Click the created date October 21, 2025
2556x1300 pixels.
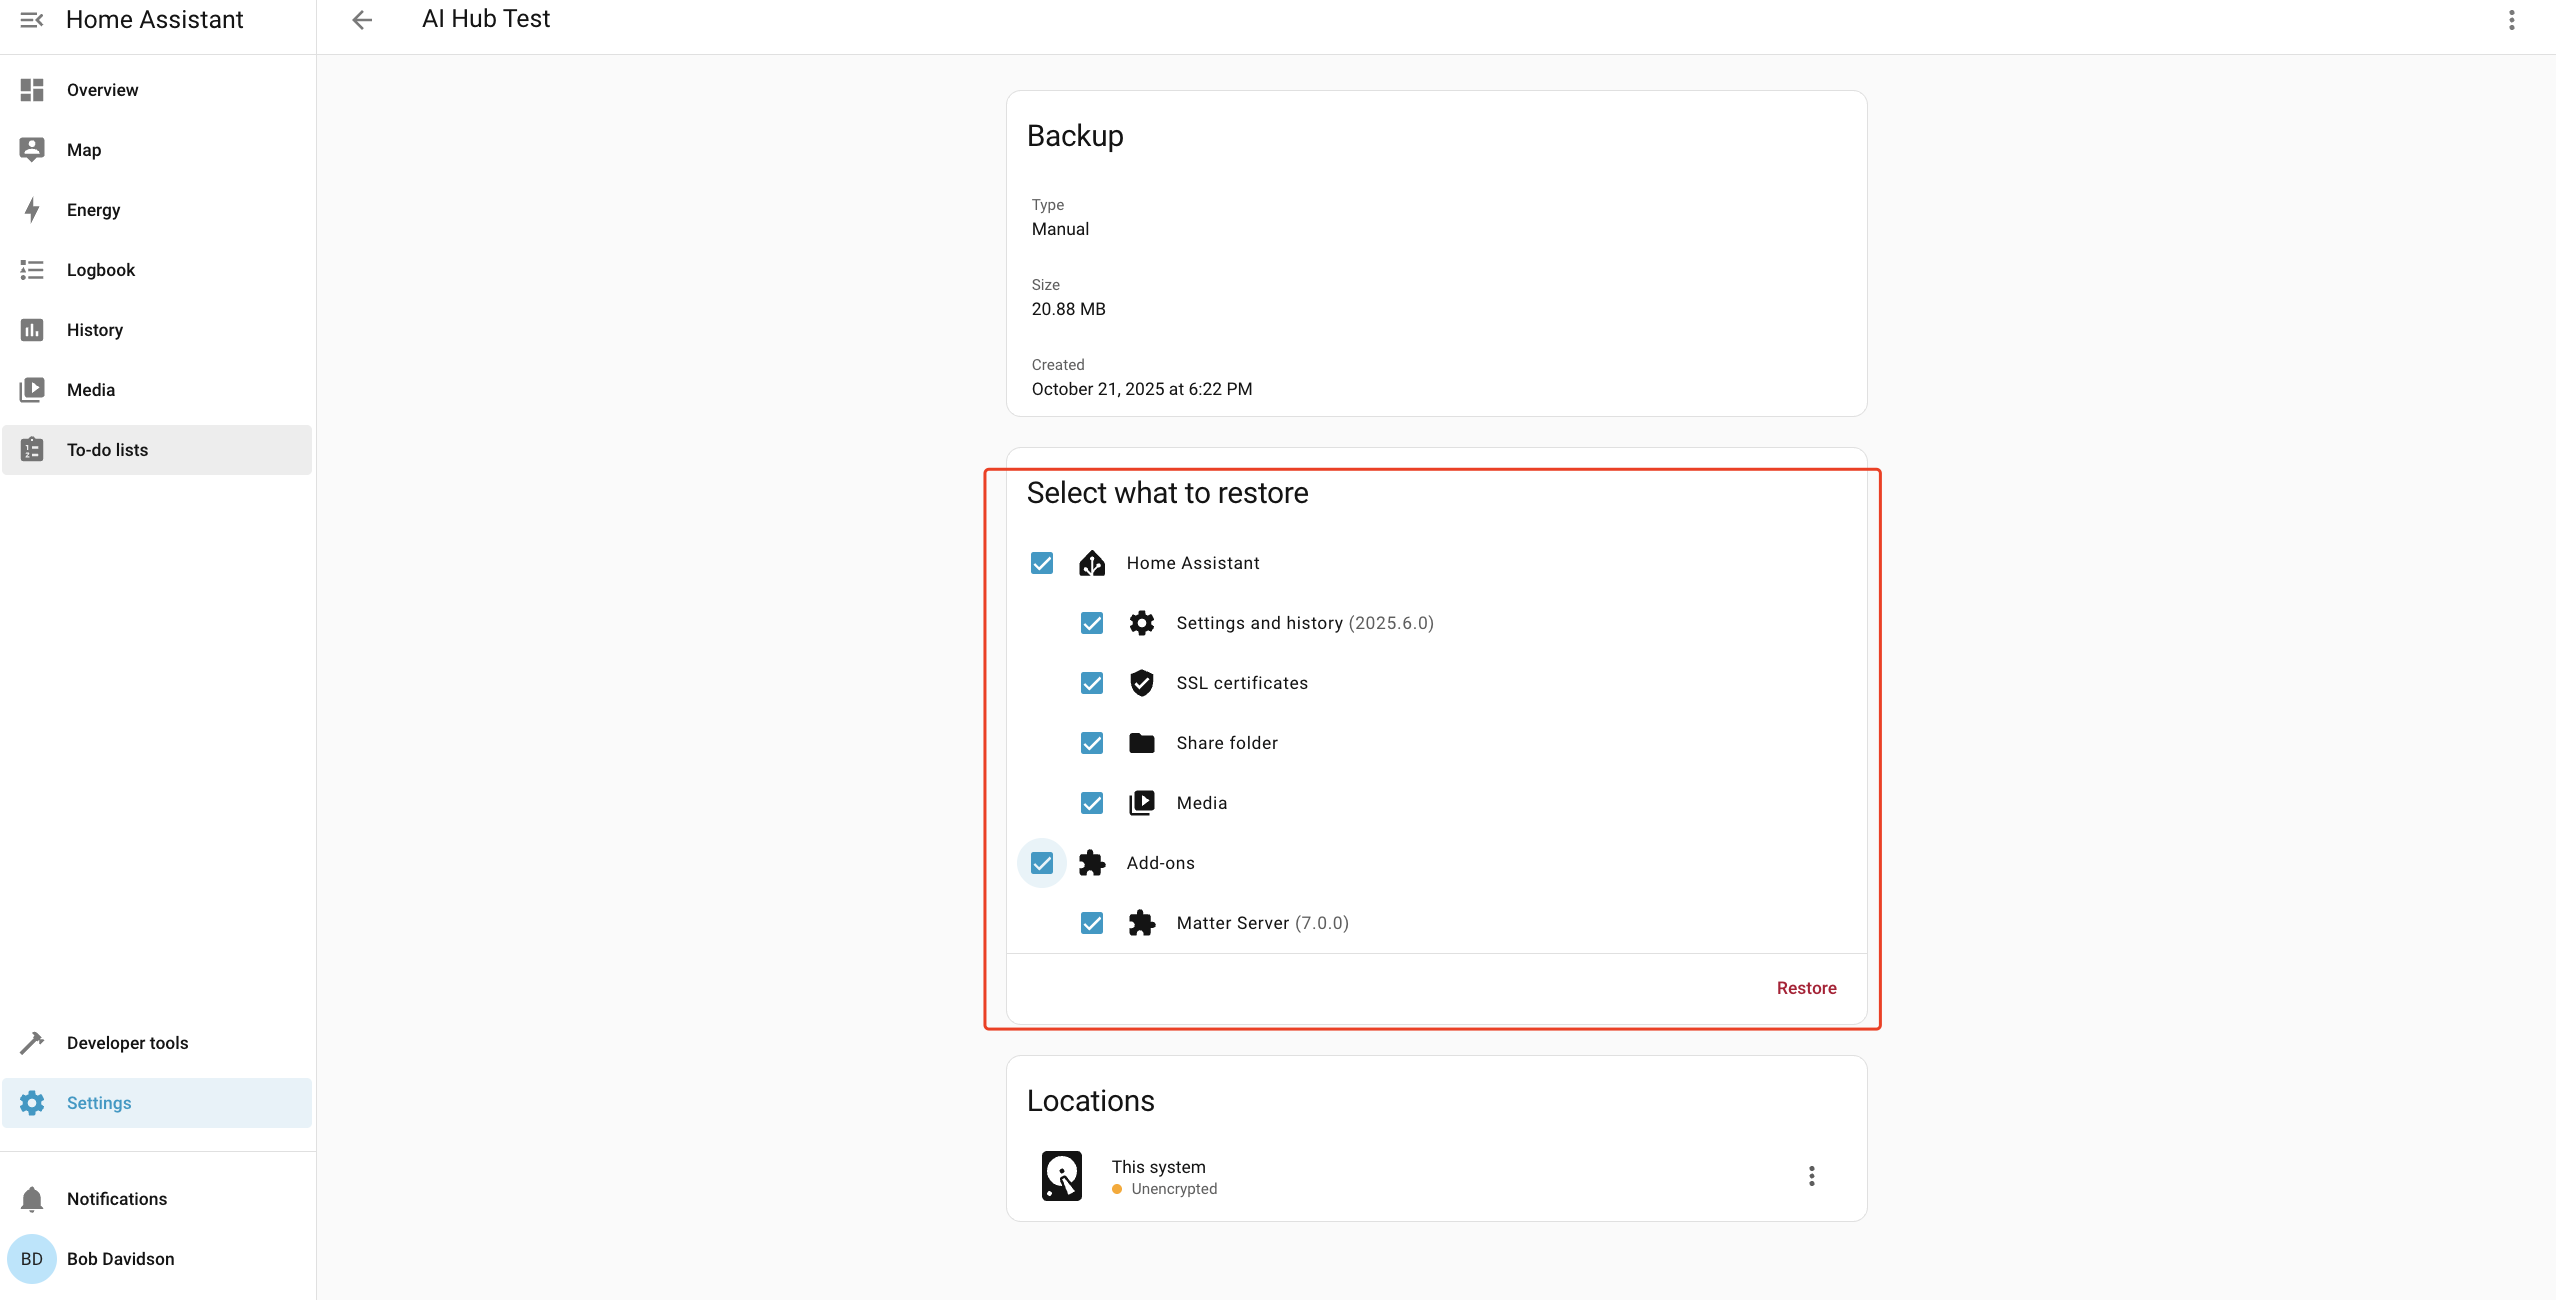(1142, 389)
